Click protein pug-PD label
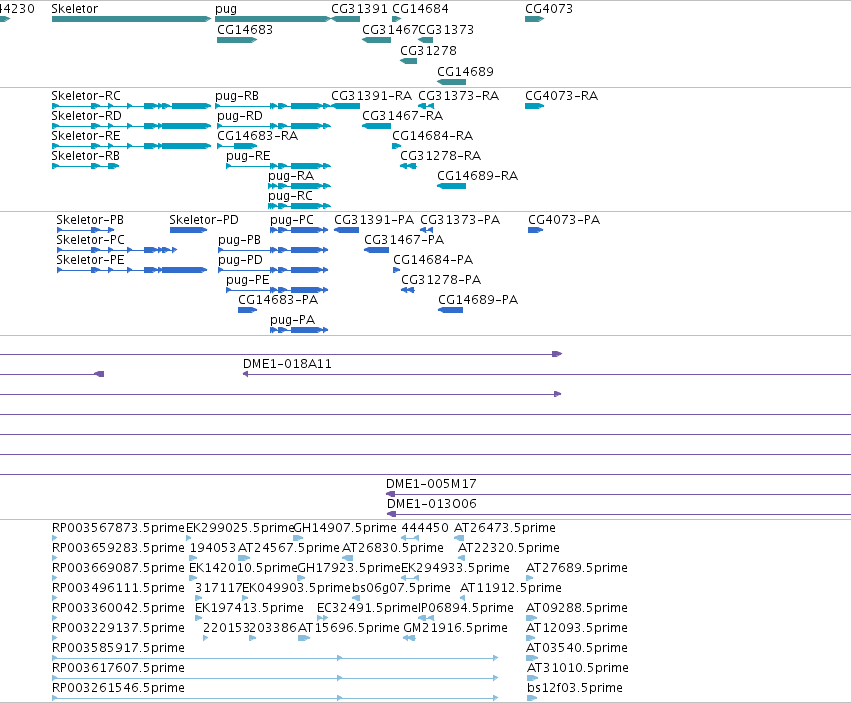The width and height of the screenshot is (851, 703). pyautogui.click(x=240, y=260)
